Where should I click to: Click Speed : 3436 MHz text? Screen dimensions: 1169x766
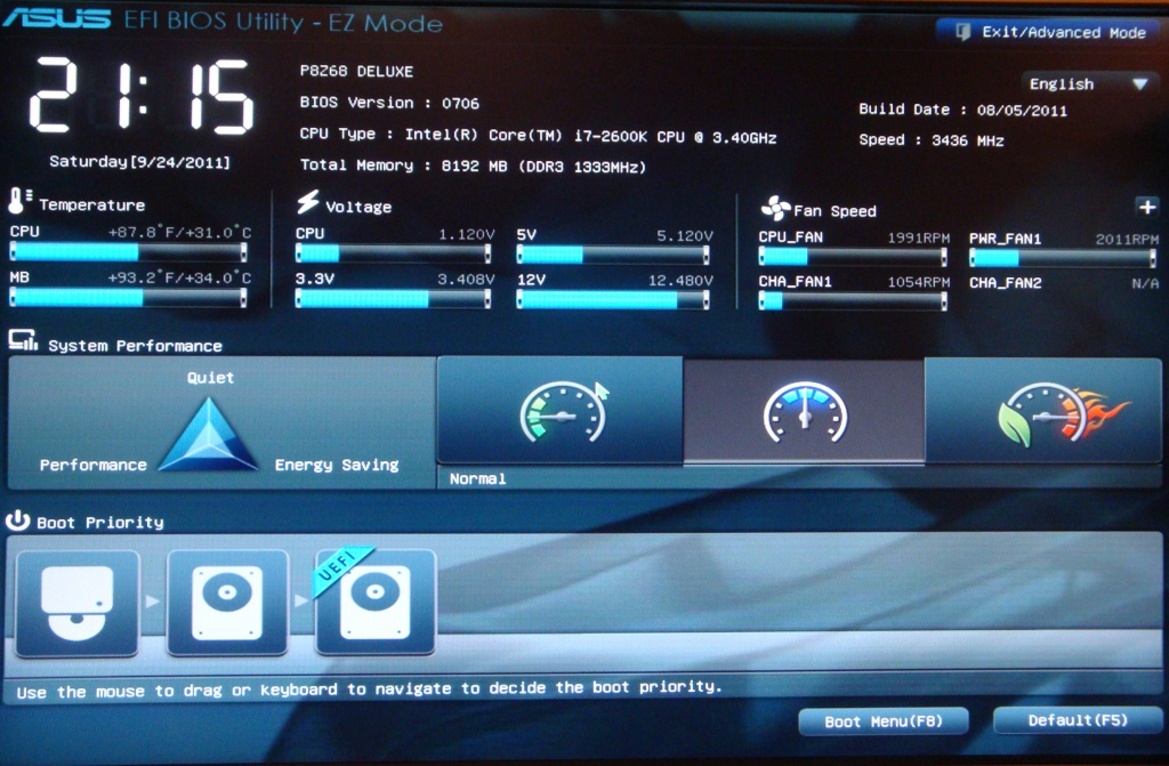[x=931, y=140]
